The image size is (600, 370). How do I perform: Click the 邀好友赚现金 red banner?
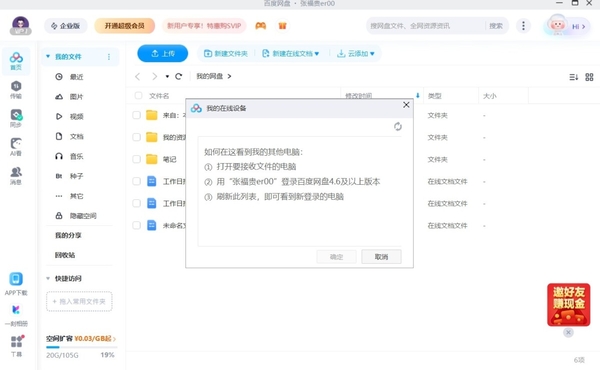(x=568, y=305)
